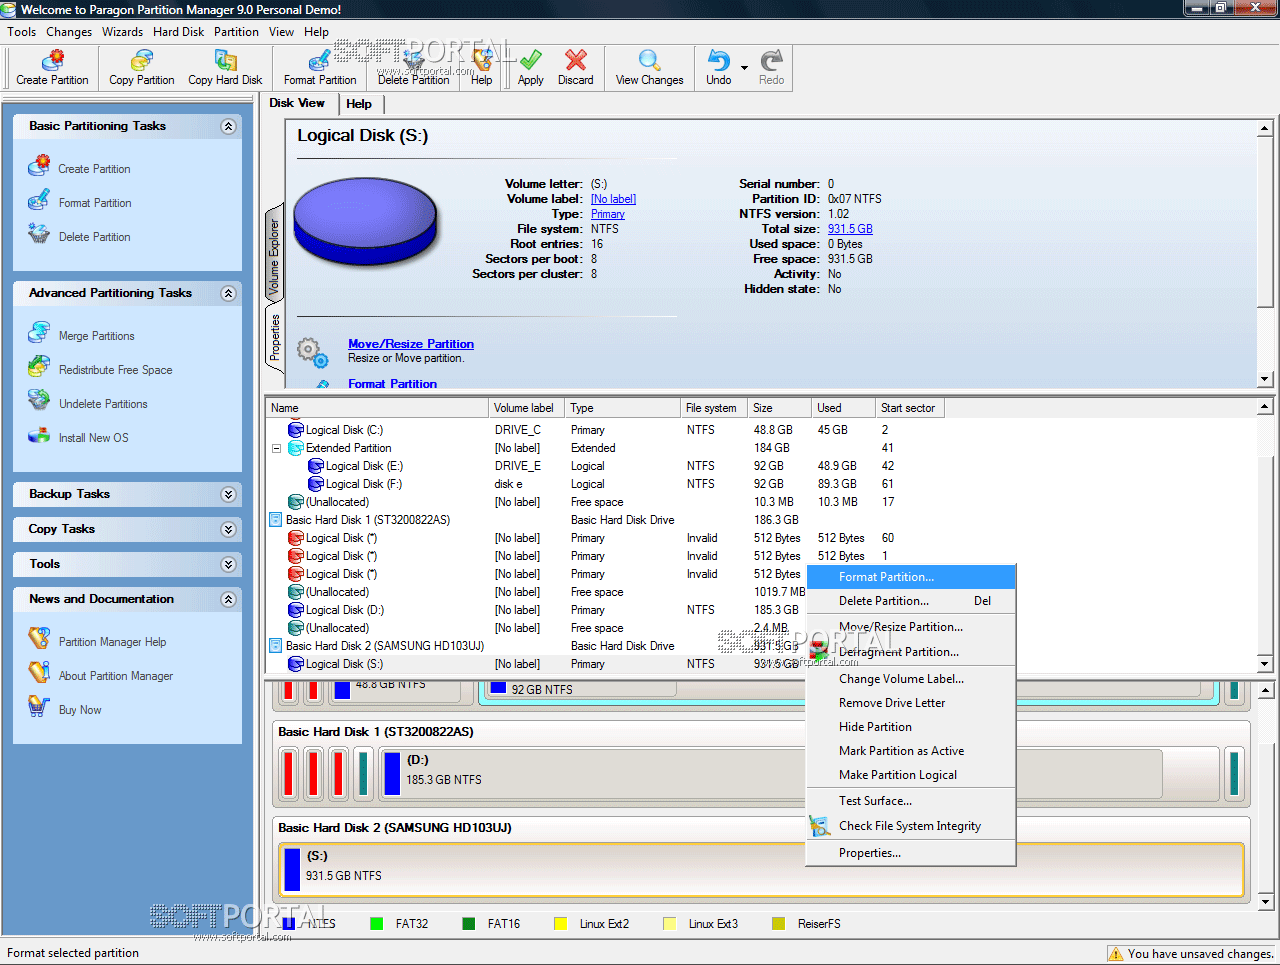1280x965 pixels.
Task: Click the FAT16 dark green legend swatch
Action: tap(469, 924)
